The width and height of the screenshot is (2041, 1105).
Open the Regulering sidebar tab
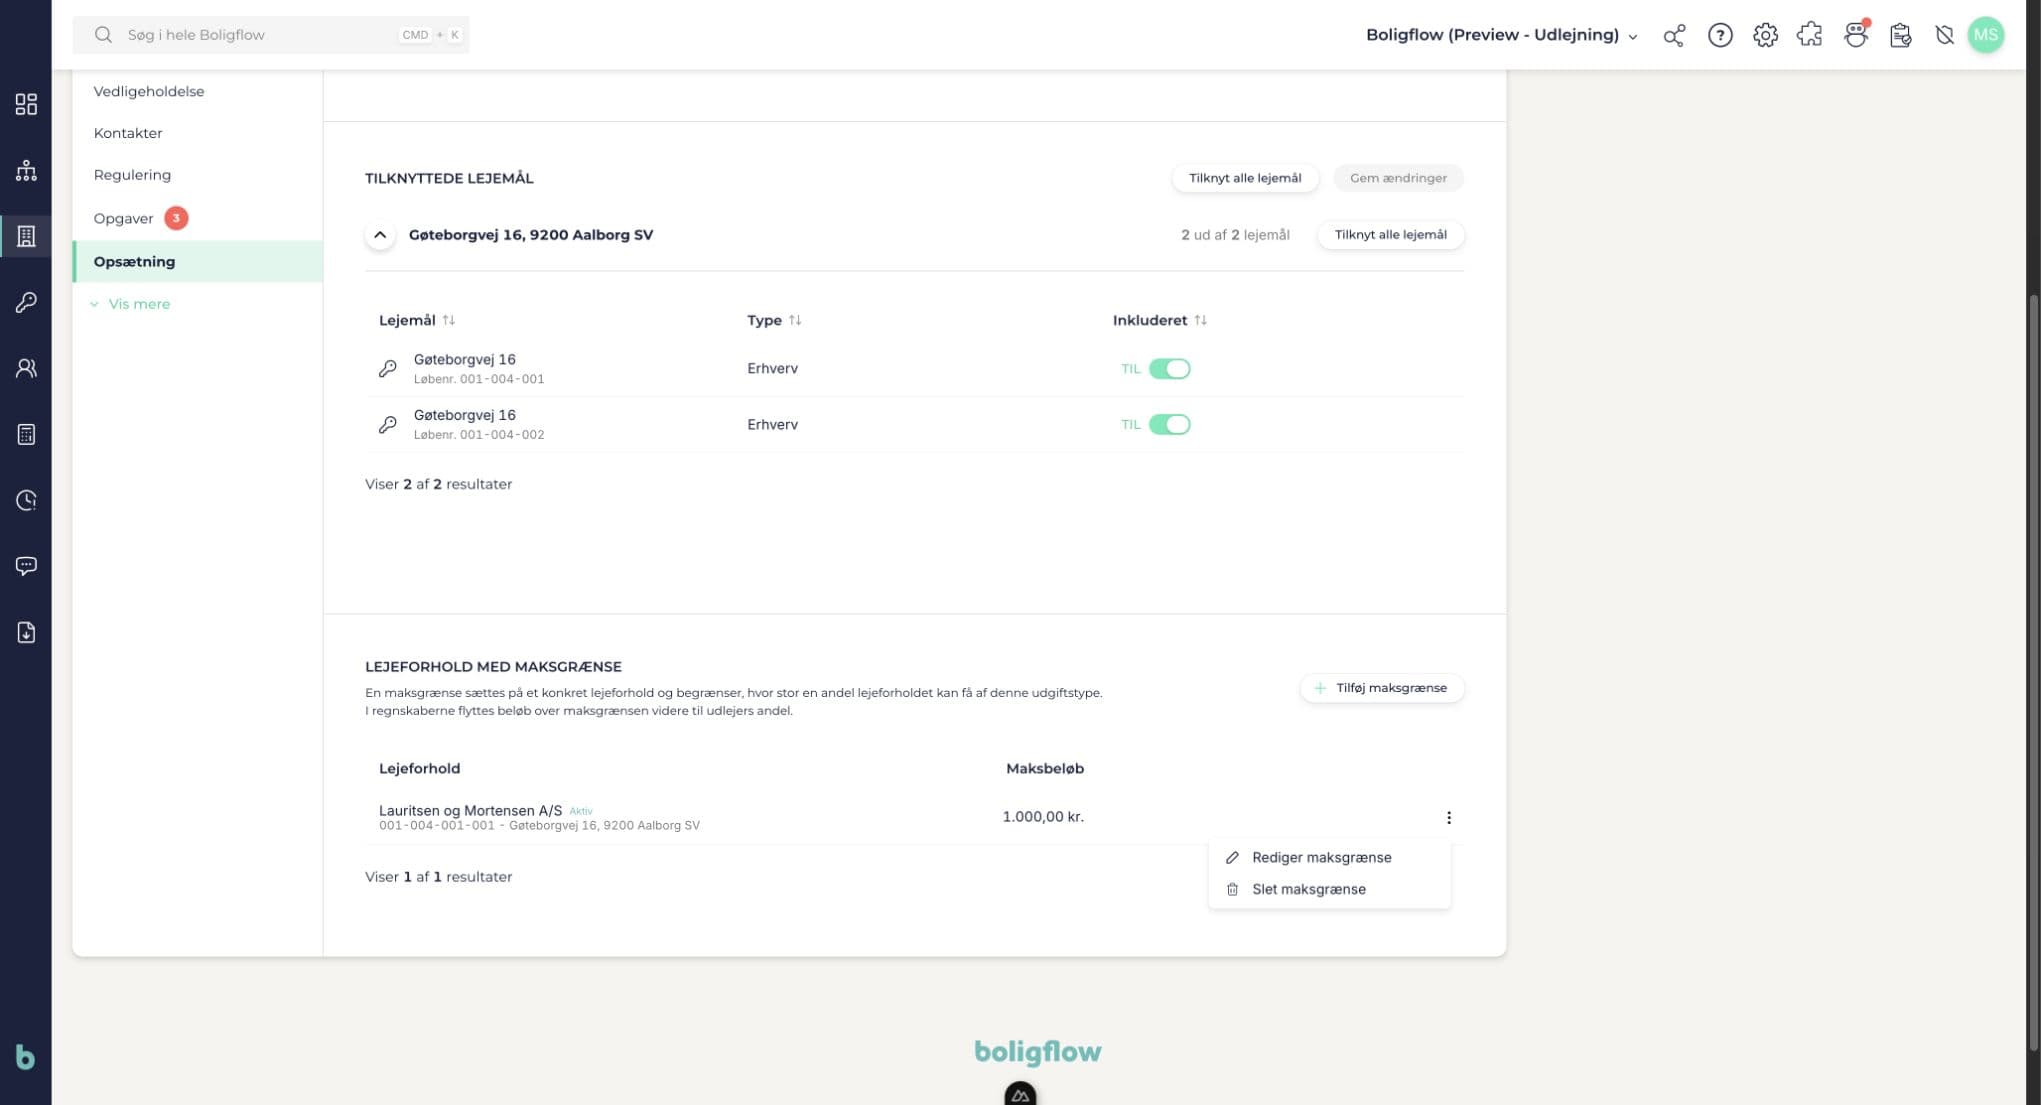(198, 175)
